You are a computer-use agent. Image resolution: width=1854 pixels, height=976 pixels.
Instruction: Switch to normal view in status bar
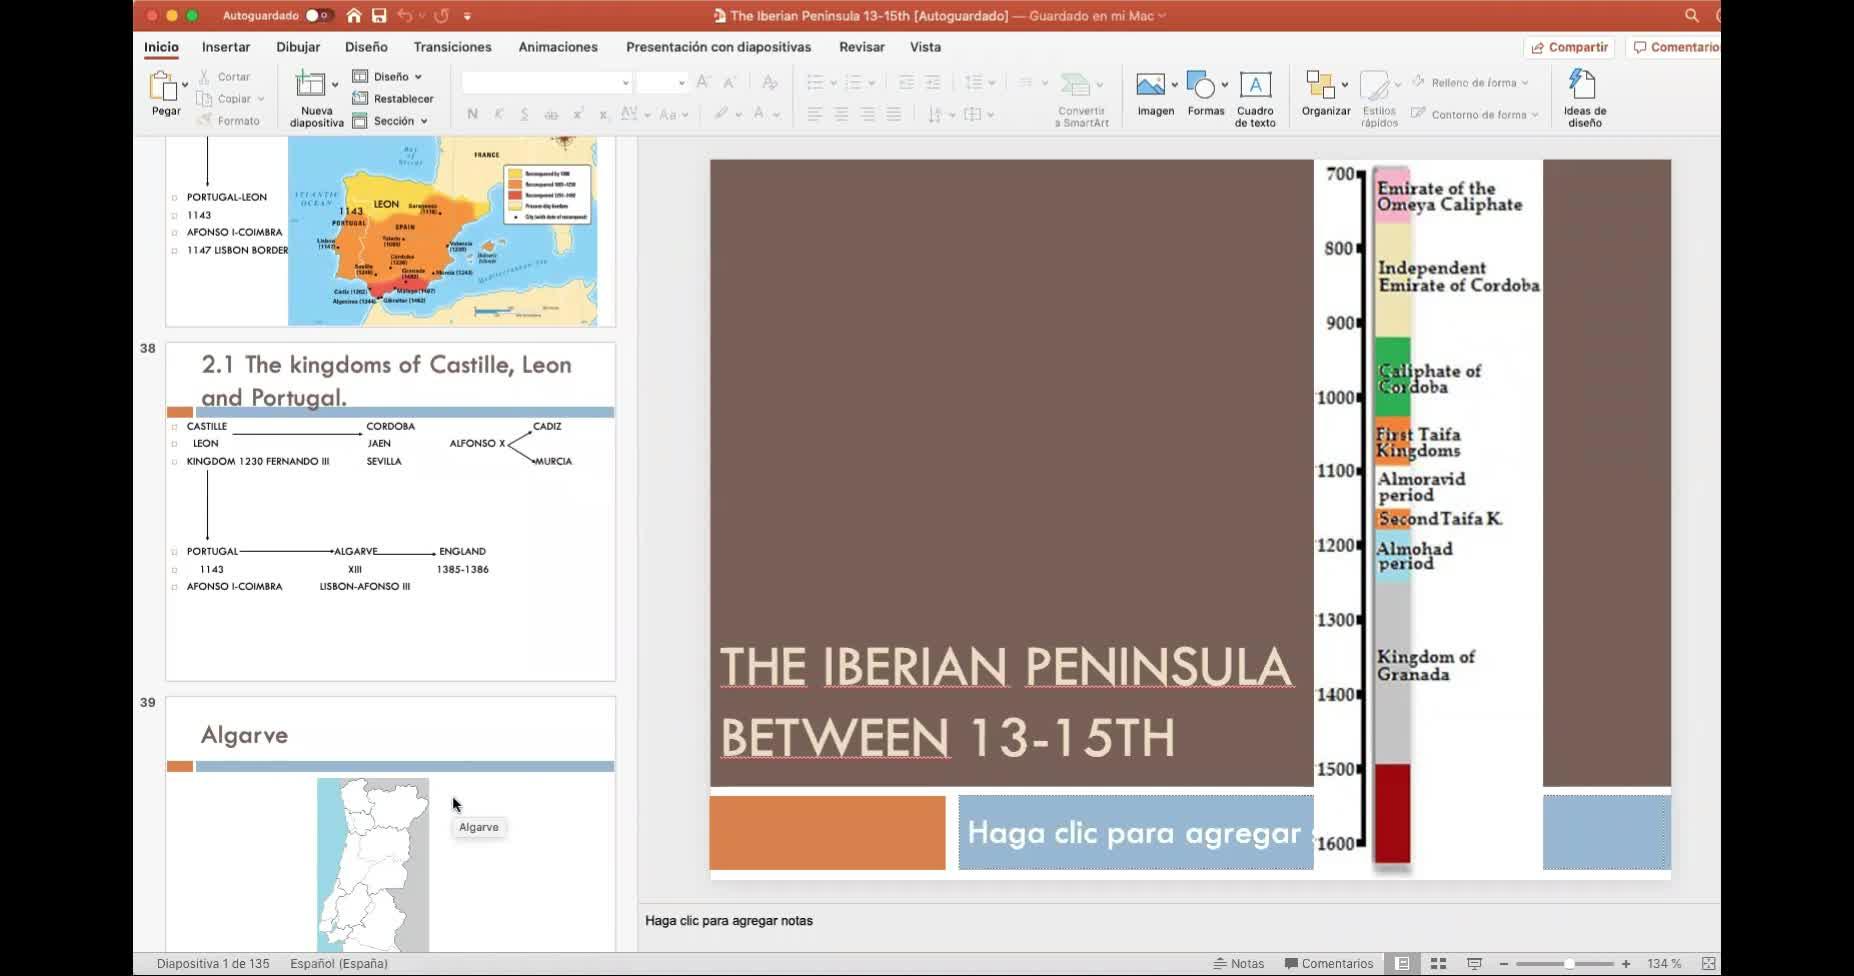[x=1402, y=964]
